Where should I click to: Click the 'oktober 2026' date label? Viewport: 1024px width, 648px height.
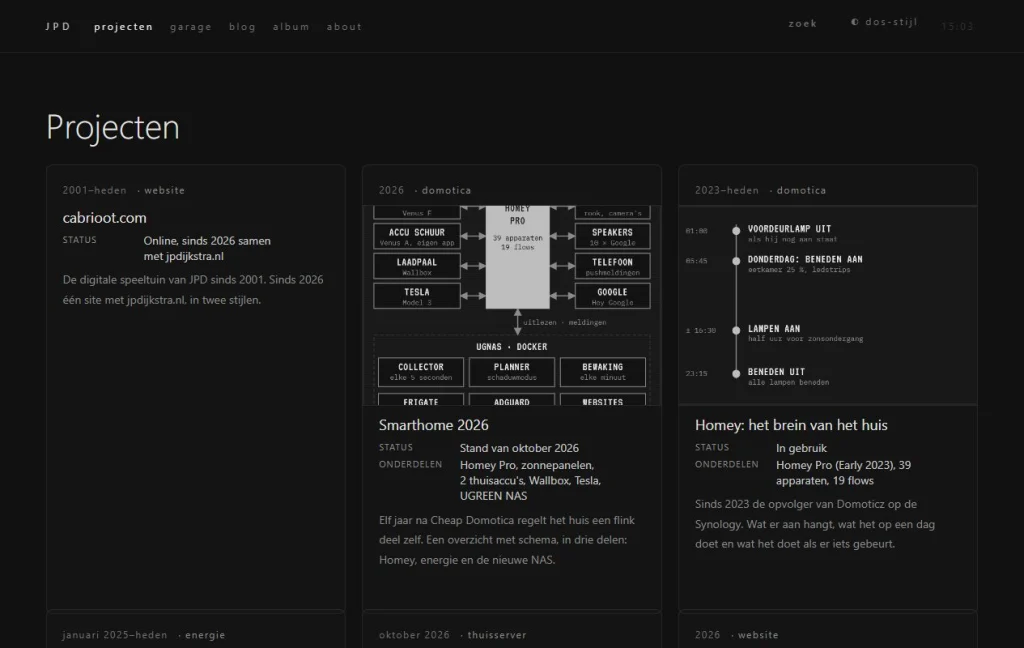tap(414, 635)
